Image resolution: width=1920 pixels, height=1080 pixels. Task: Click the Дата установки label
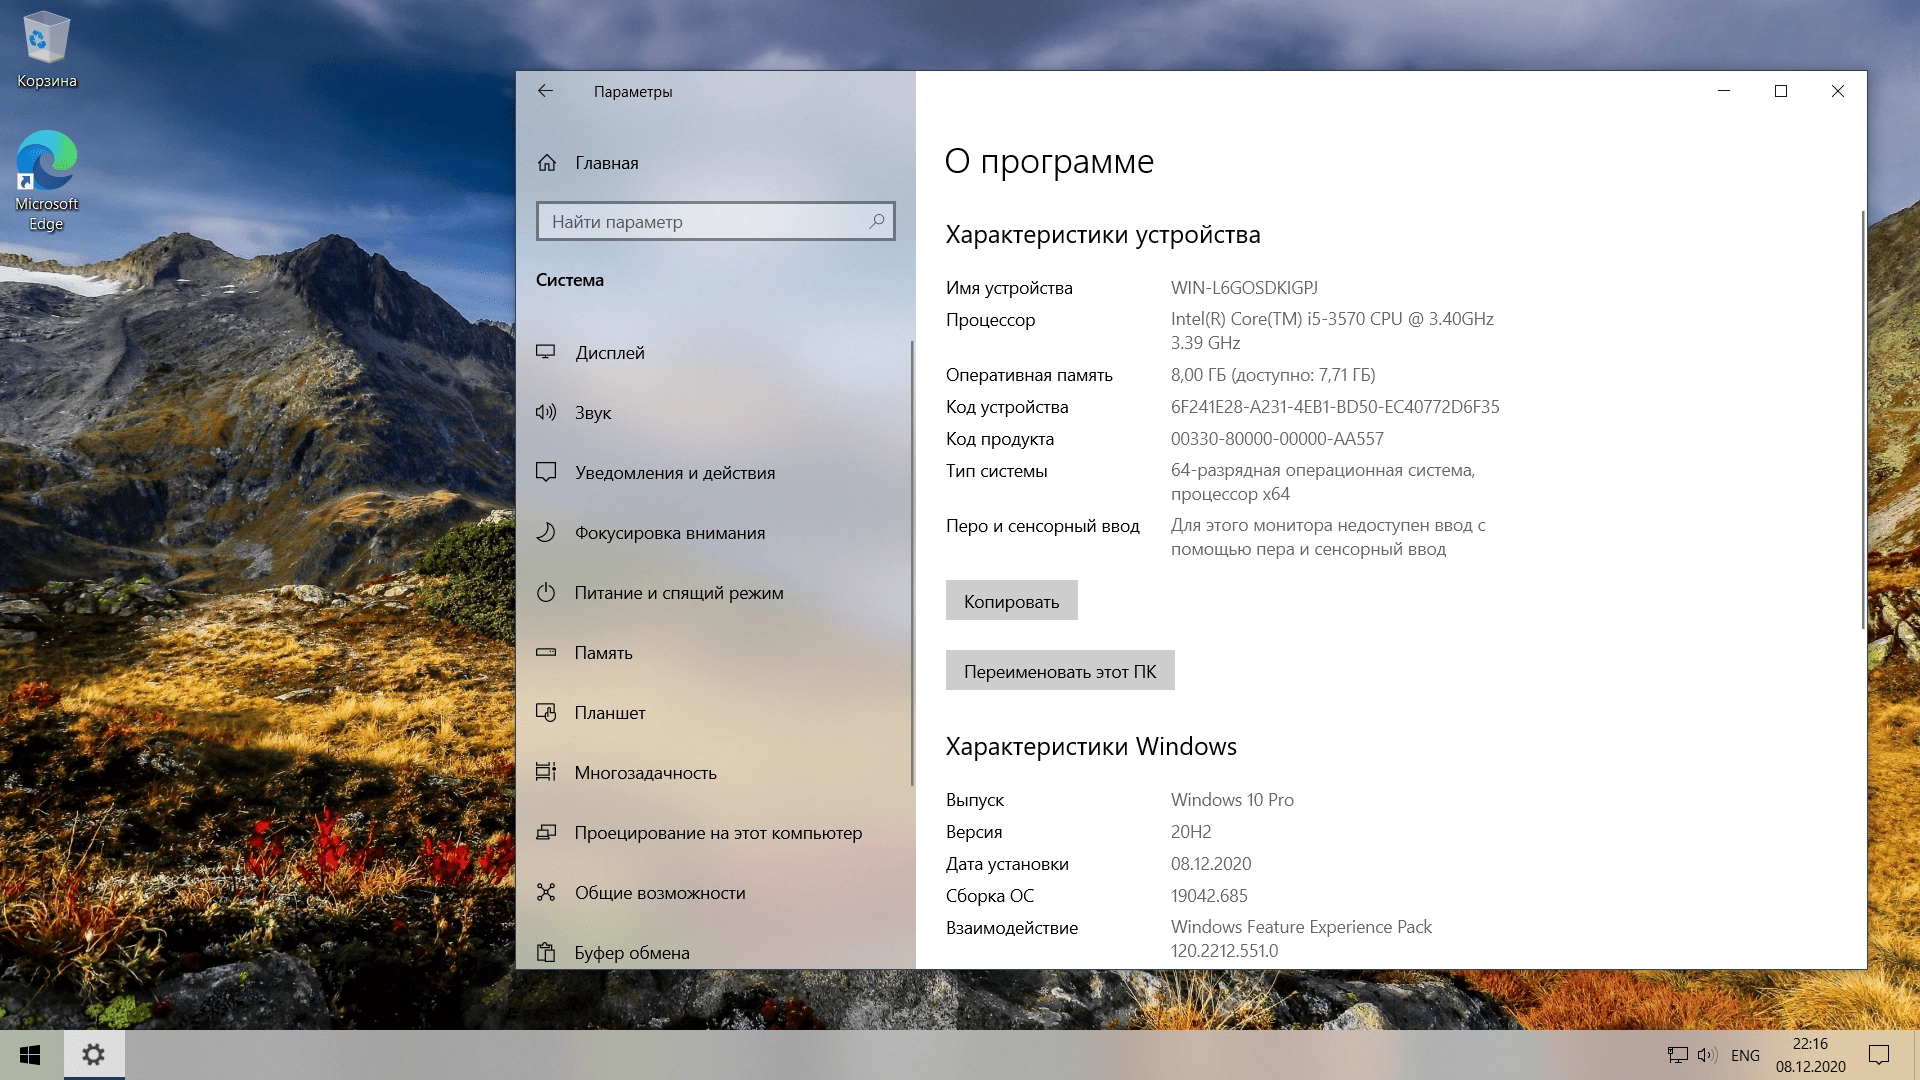[x=1007, y=864]
